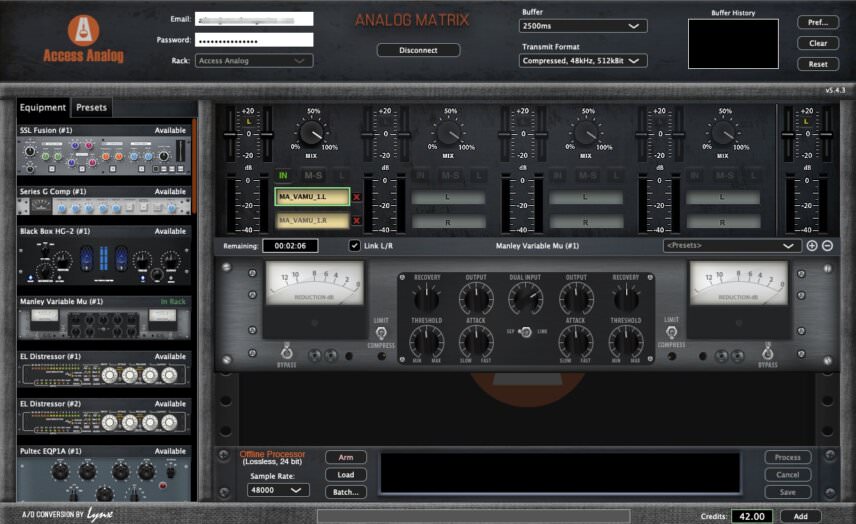Open preferences with the Pref... button

pos(818,22)
